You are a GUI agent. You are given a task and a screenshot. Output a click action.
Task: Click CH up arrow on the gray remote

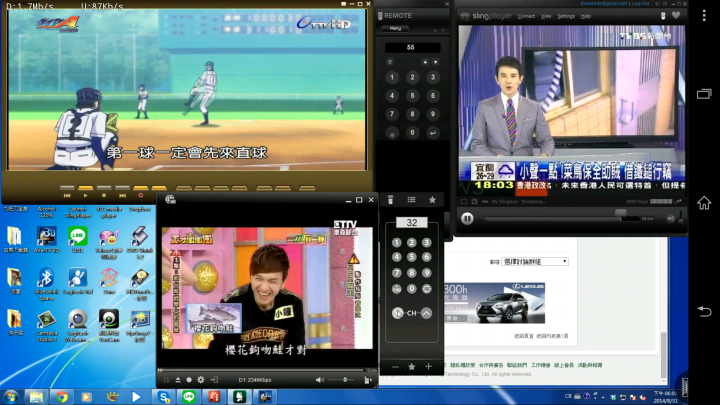tap(426, 313)
